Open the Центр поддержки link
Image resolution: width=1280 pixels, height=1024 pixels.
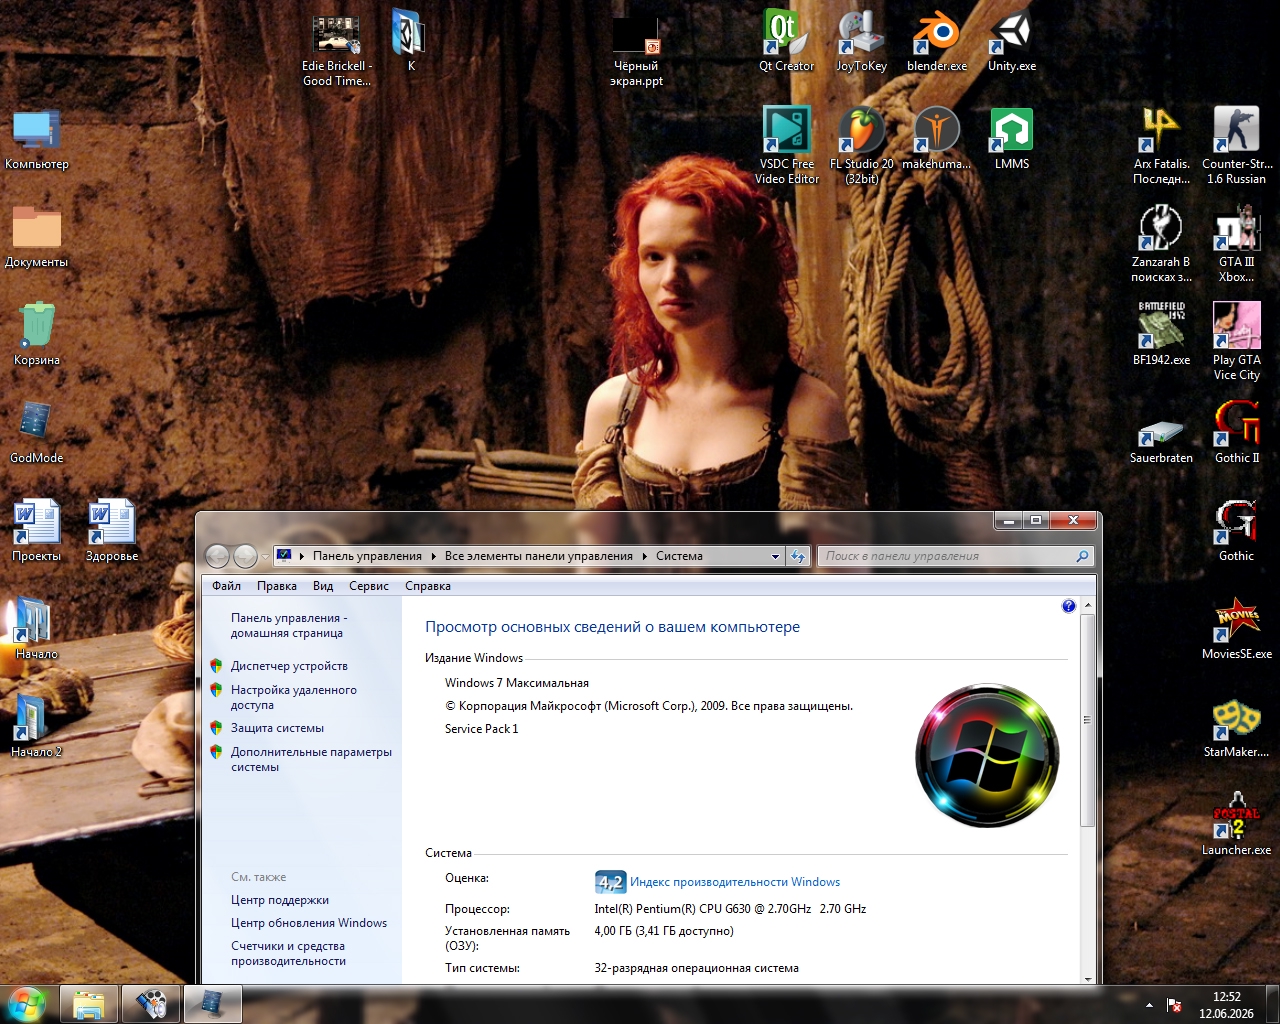(280, 900)
